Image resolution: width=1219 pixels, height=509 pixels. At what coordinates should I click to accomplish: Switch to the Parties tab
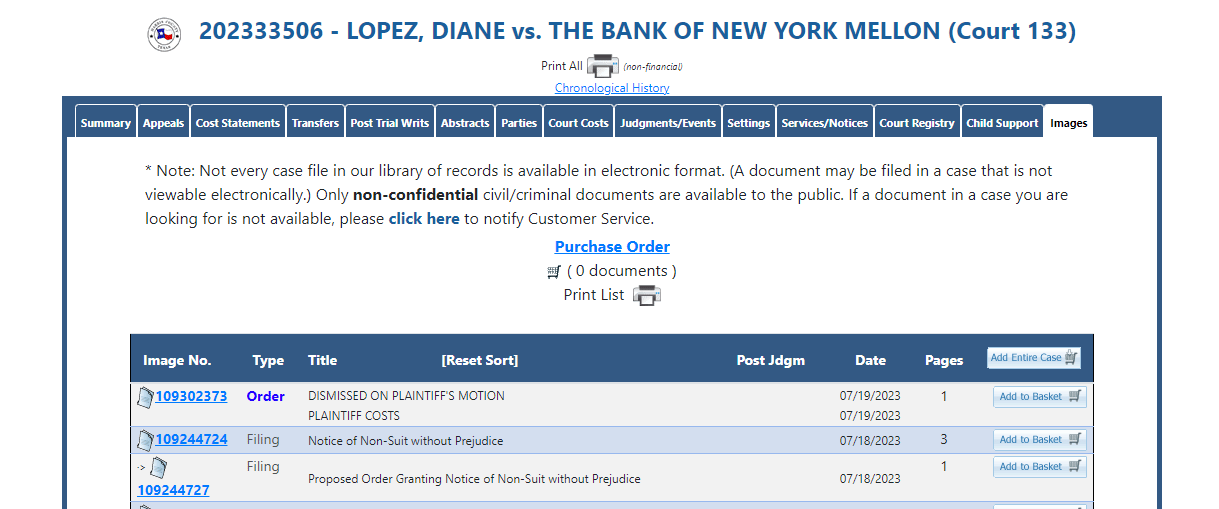pos(519,123)
